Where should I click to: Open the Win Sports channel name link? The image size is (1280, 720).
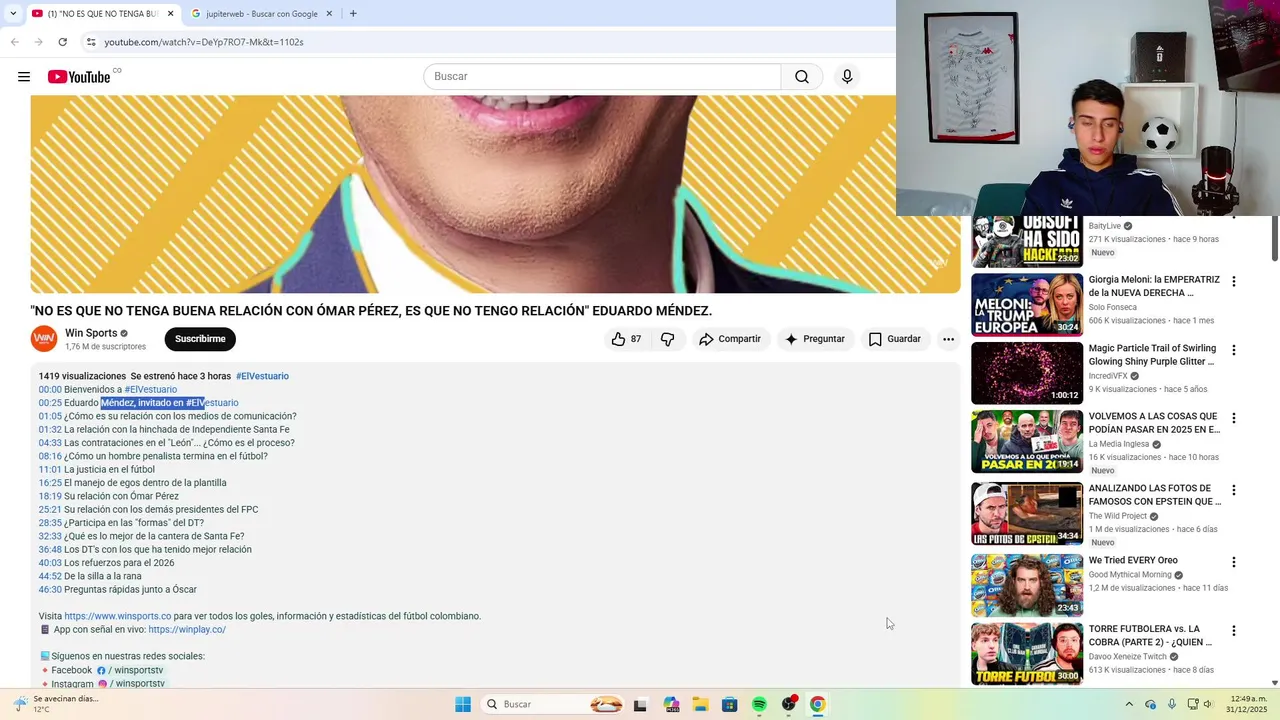coord(91,333)
